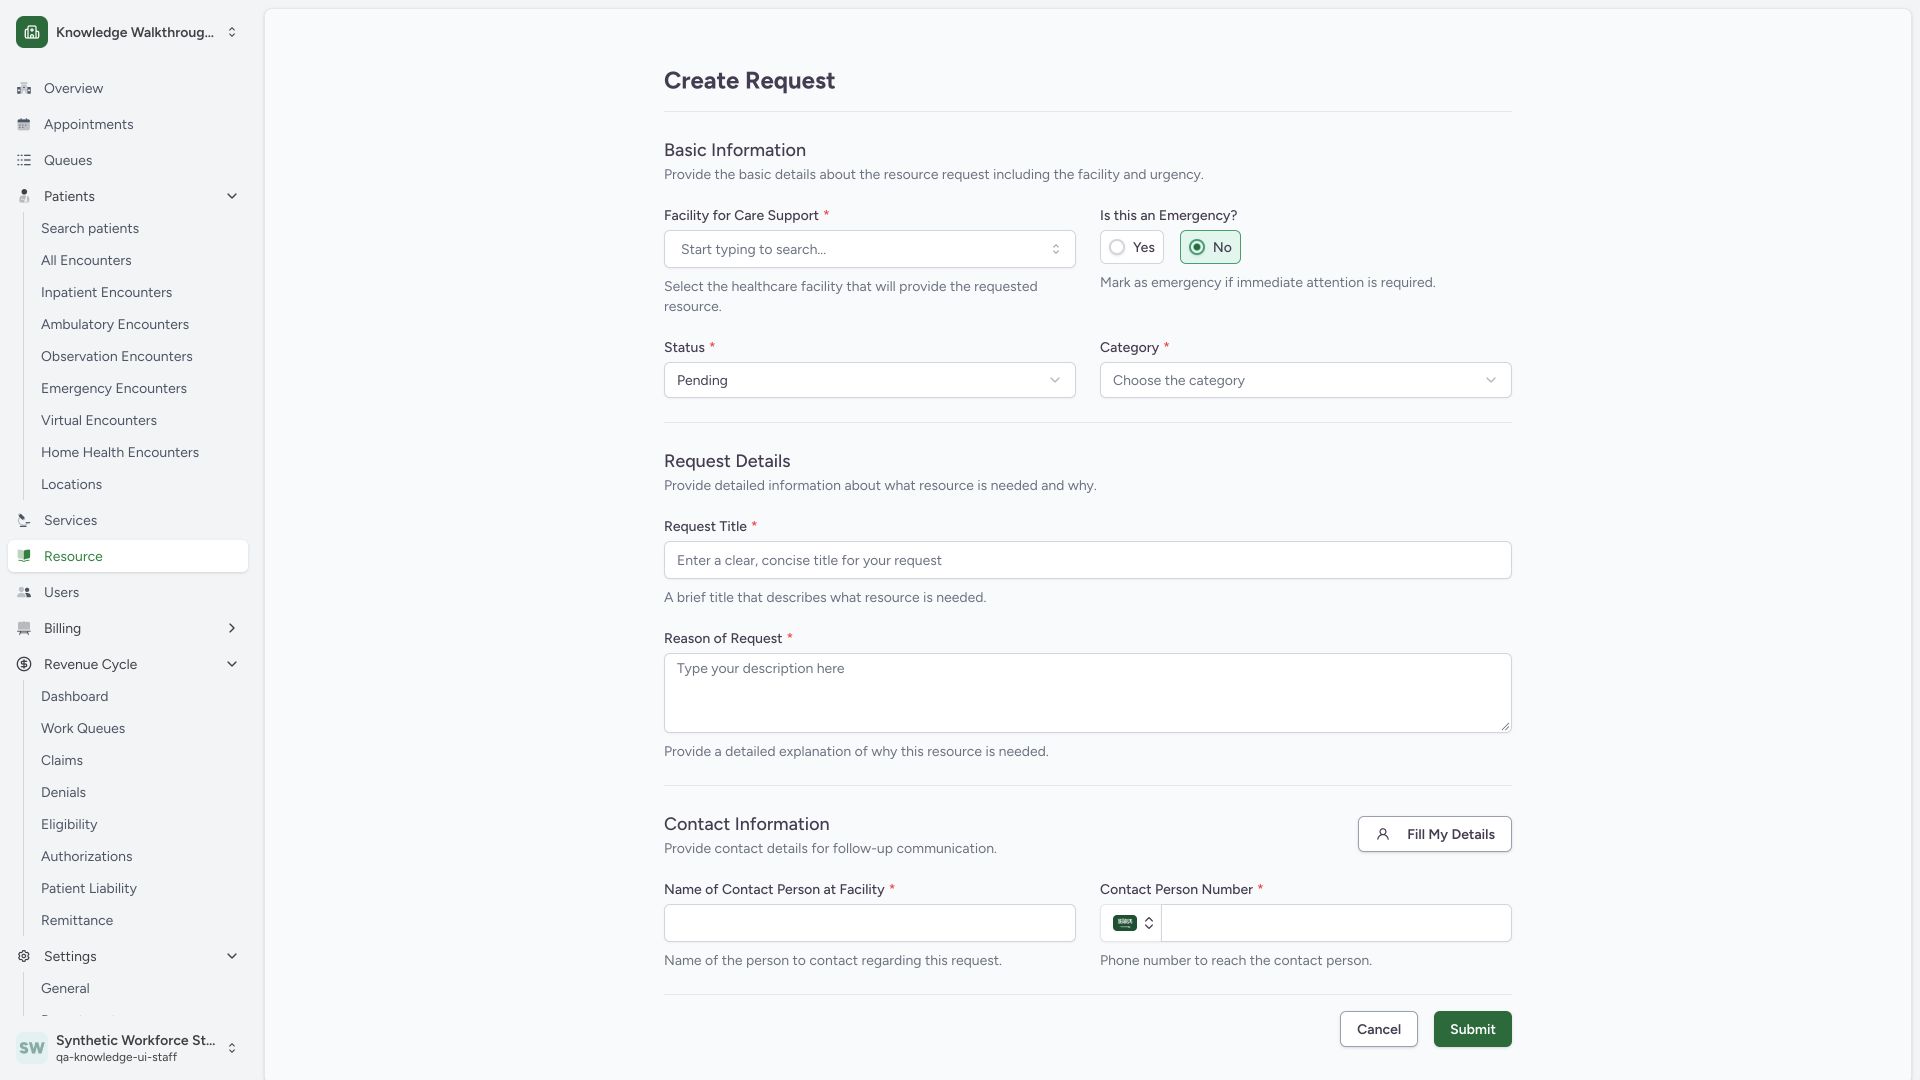1920x1080 pixels.
Task: Open the Status dropdown showing Pending
Action: (870, 380)
